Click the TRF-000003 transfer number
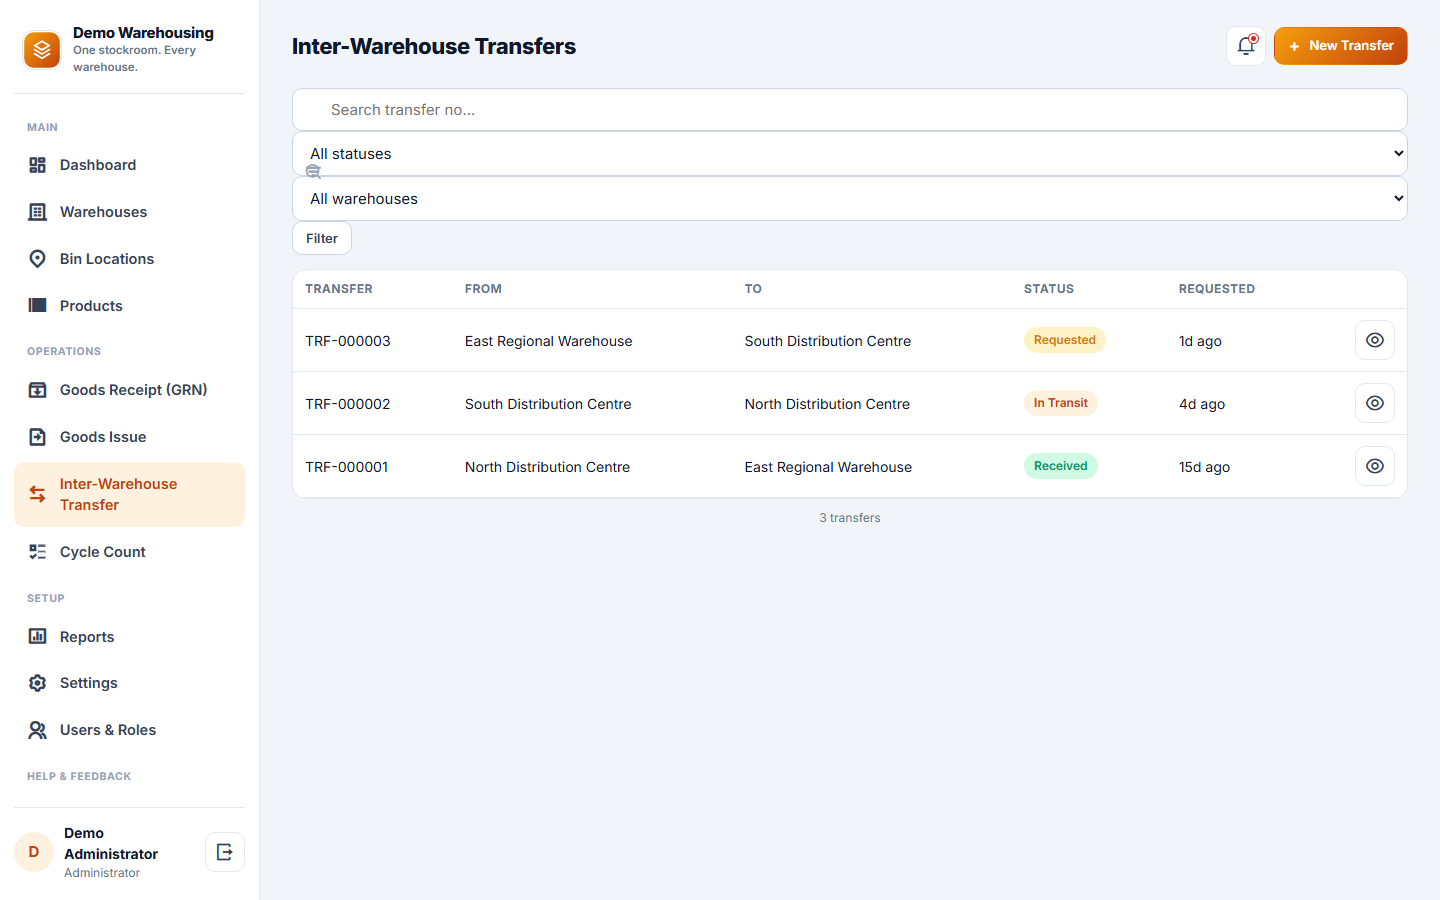Viewport: 1440px width, 900px height. [x=348, y=341]
